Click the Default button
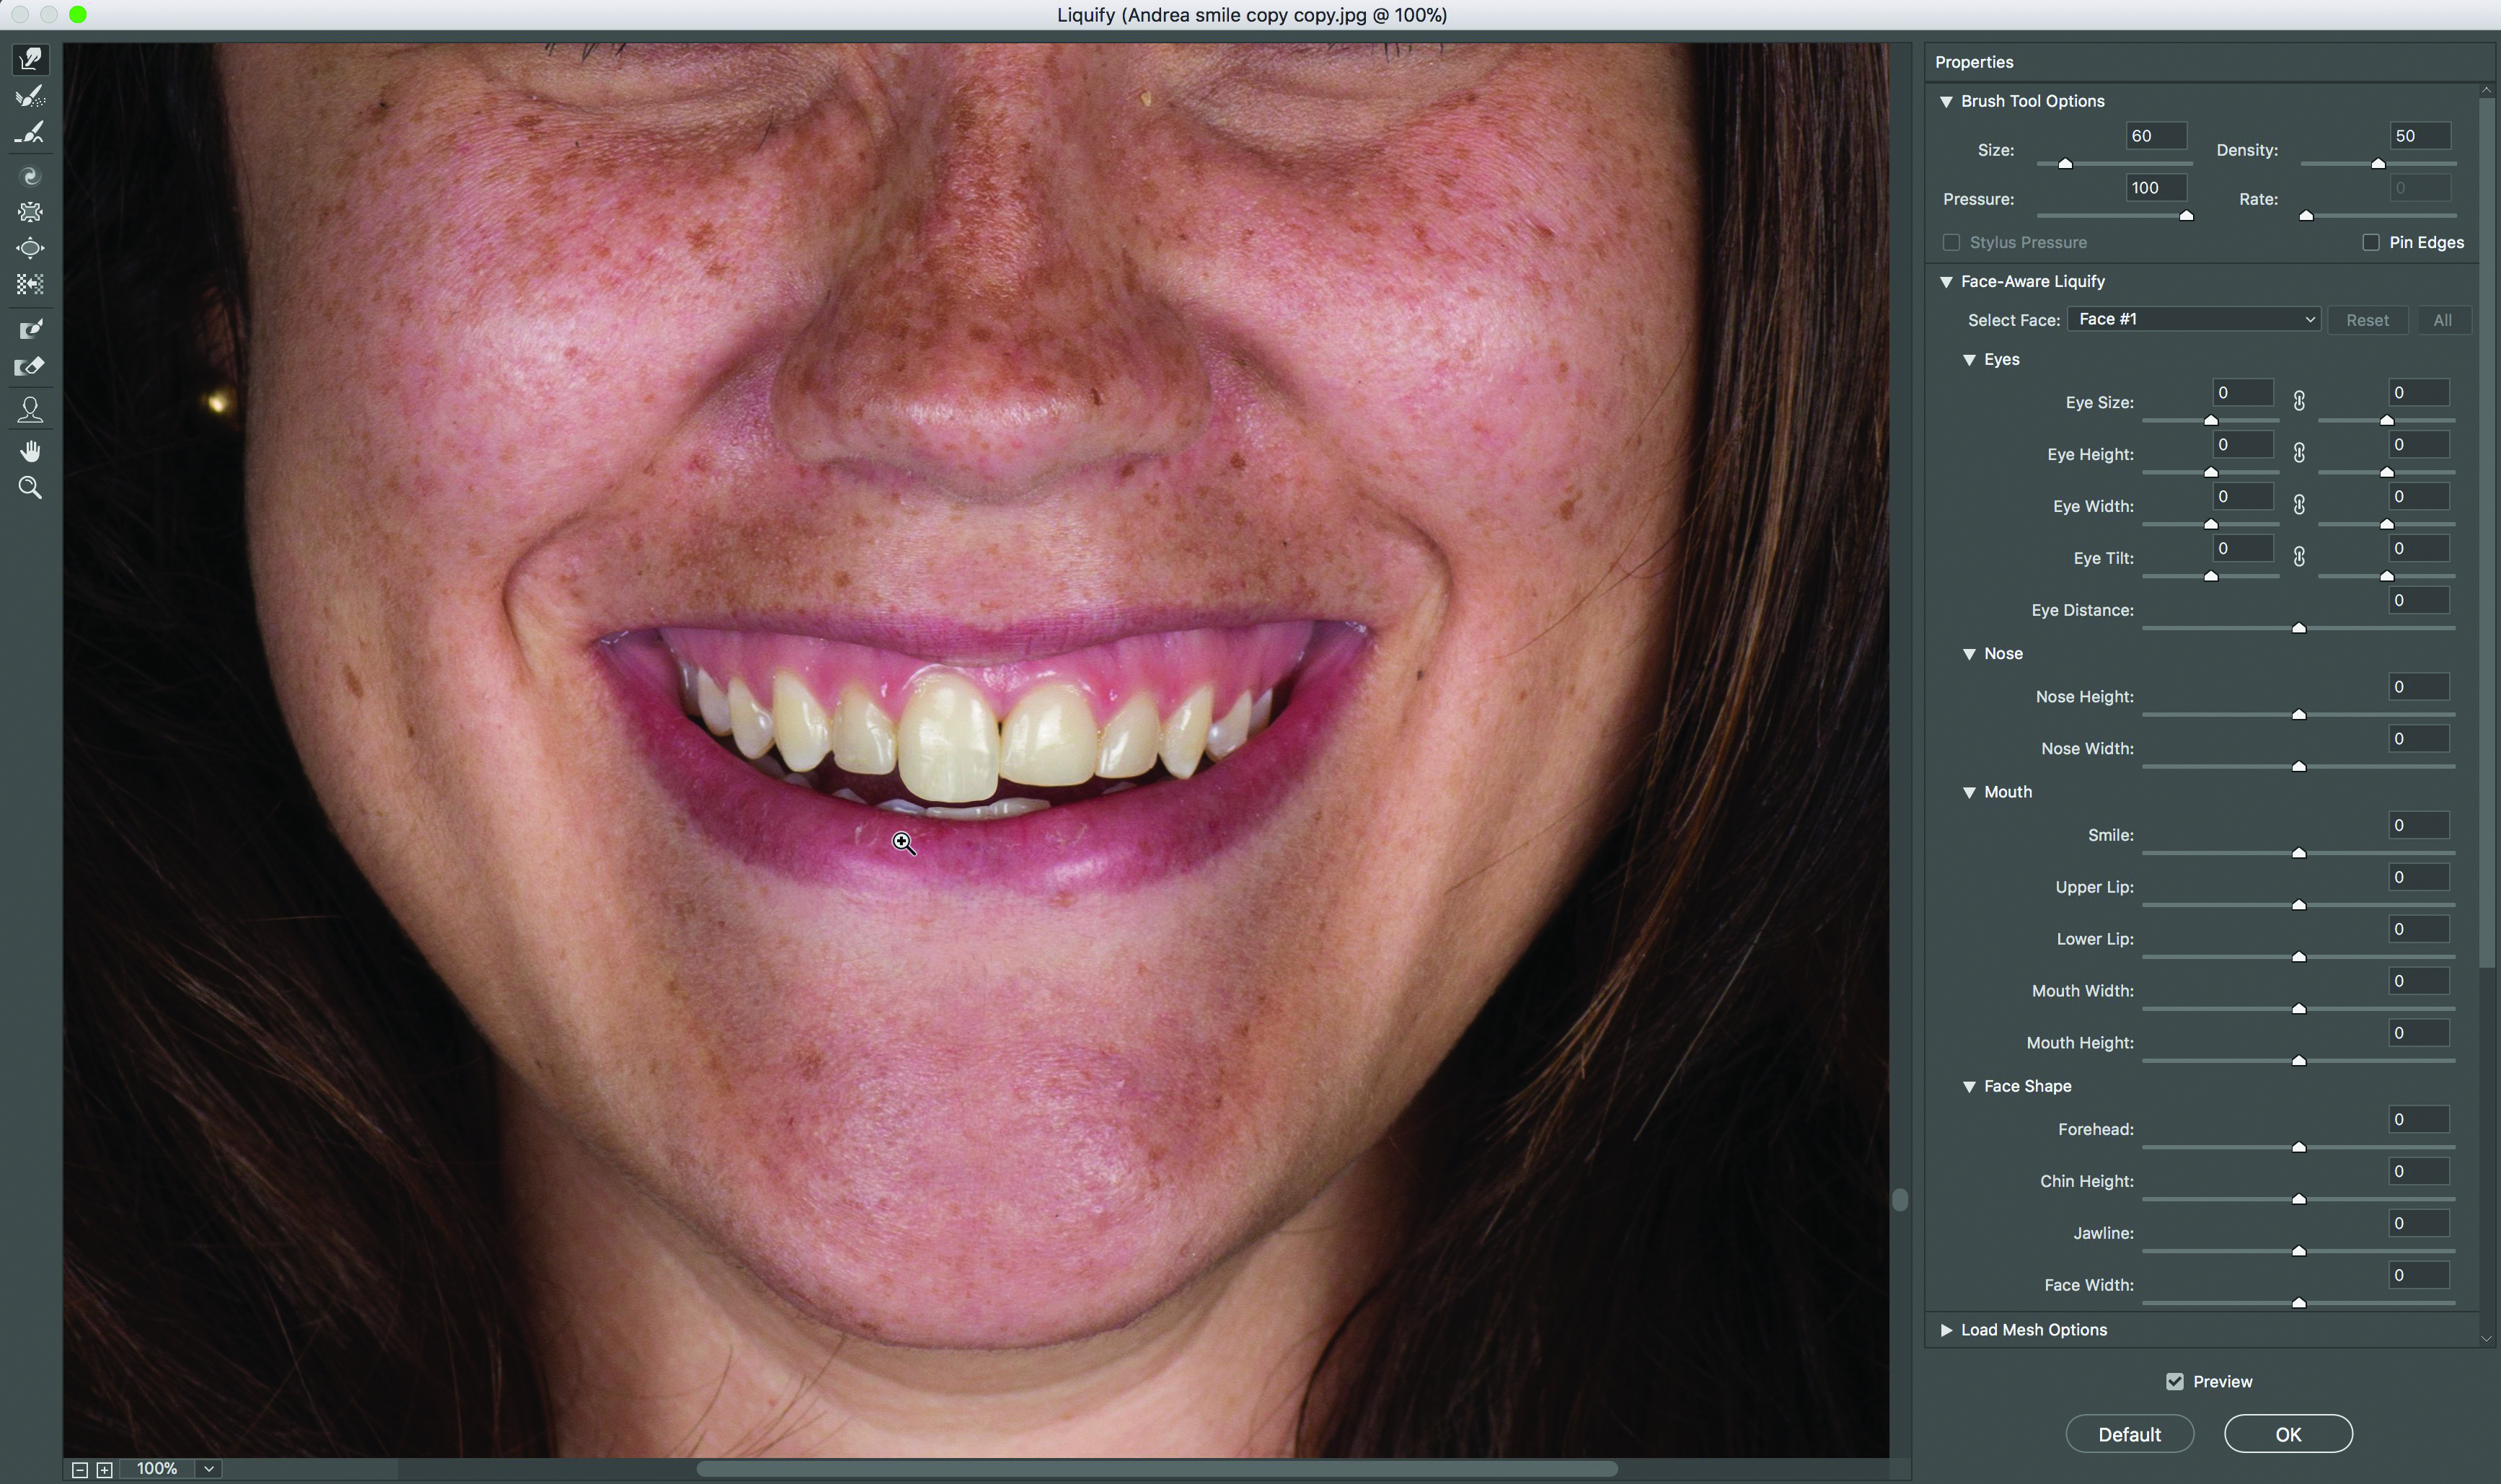This screenshot has width=2501, height=1484. 2129,1433
